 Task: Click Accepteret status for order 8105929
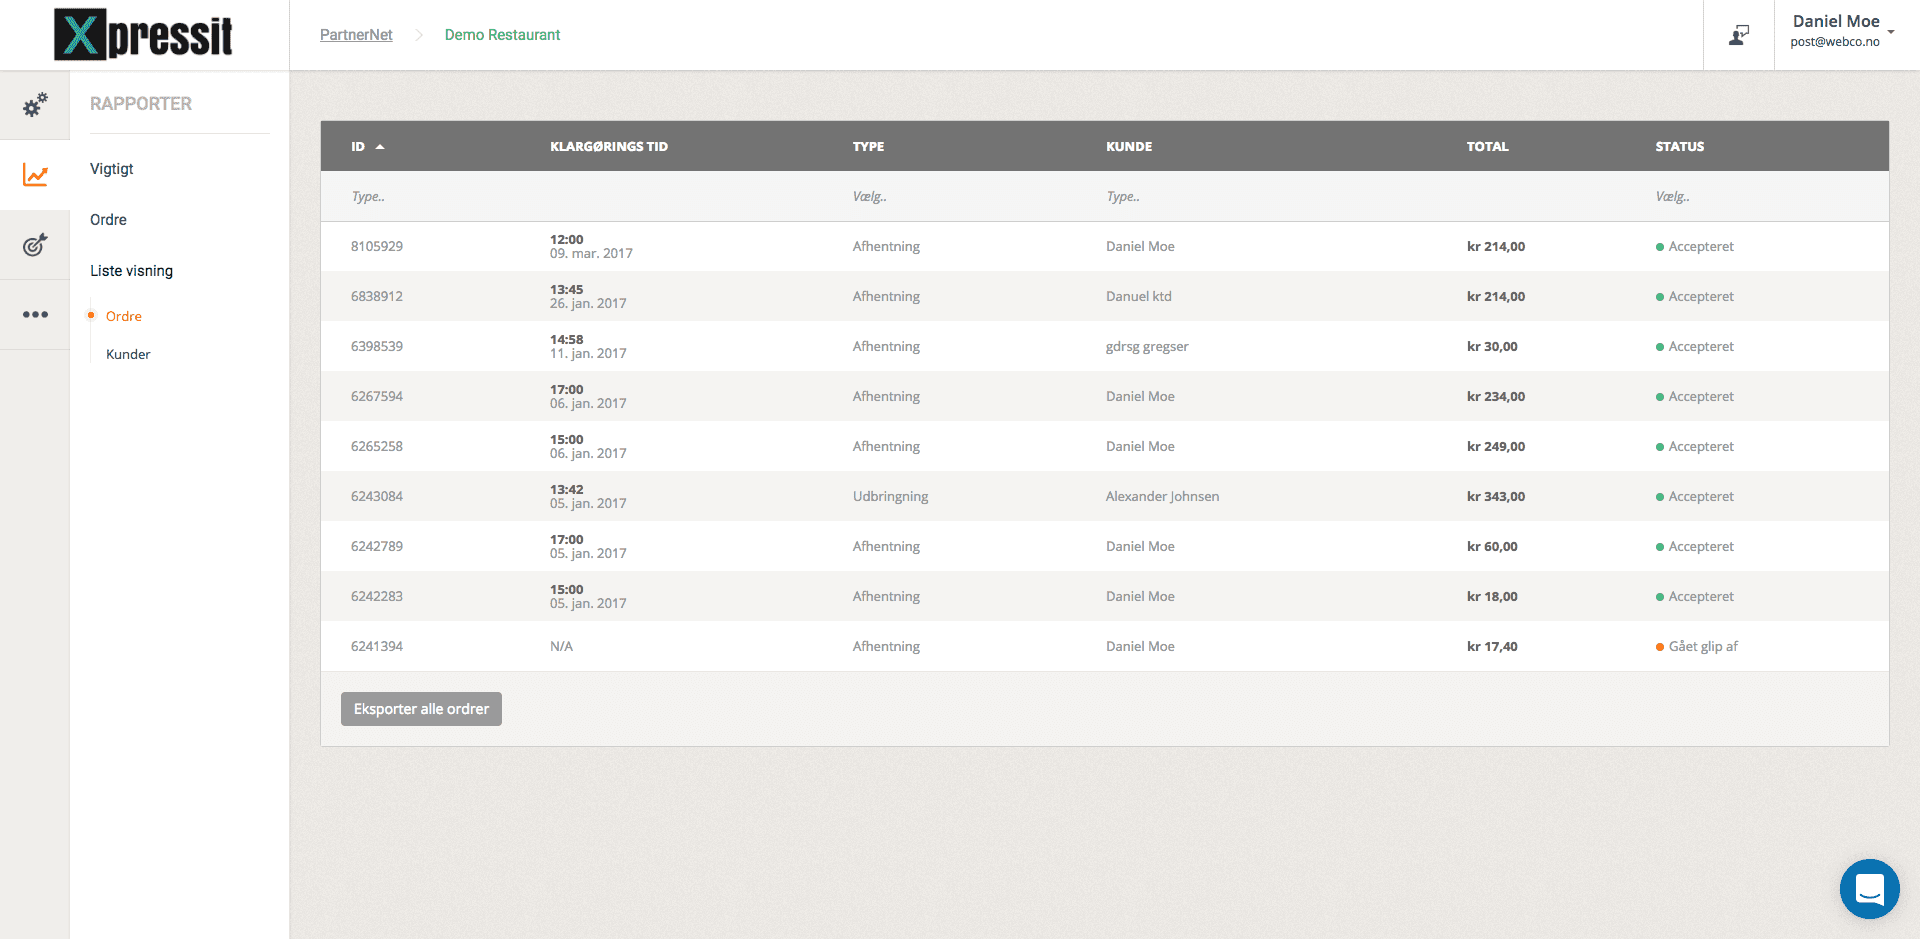point(1695,247)
